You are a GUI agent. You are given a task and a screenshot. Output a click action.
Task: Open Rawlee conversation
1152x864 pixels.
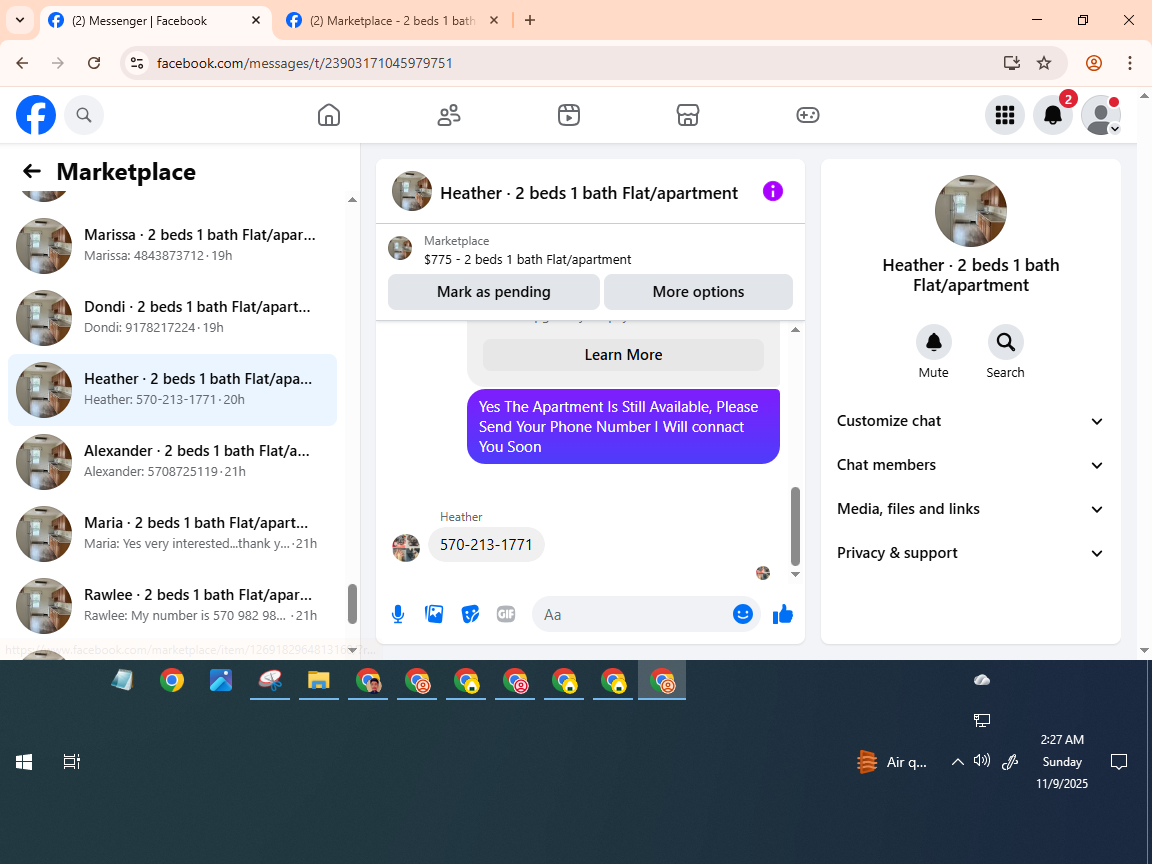[172, 605]
